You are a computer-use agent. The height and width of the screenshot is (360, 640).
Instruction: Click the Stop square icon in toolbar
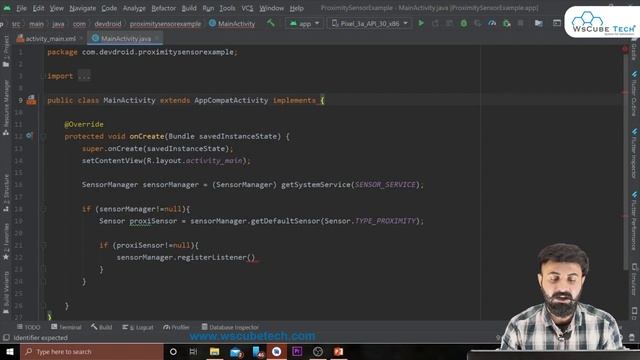[x=520, y=23]
